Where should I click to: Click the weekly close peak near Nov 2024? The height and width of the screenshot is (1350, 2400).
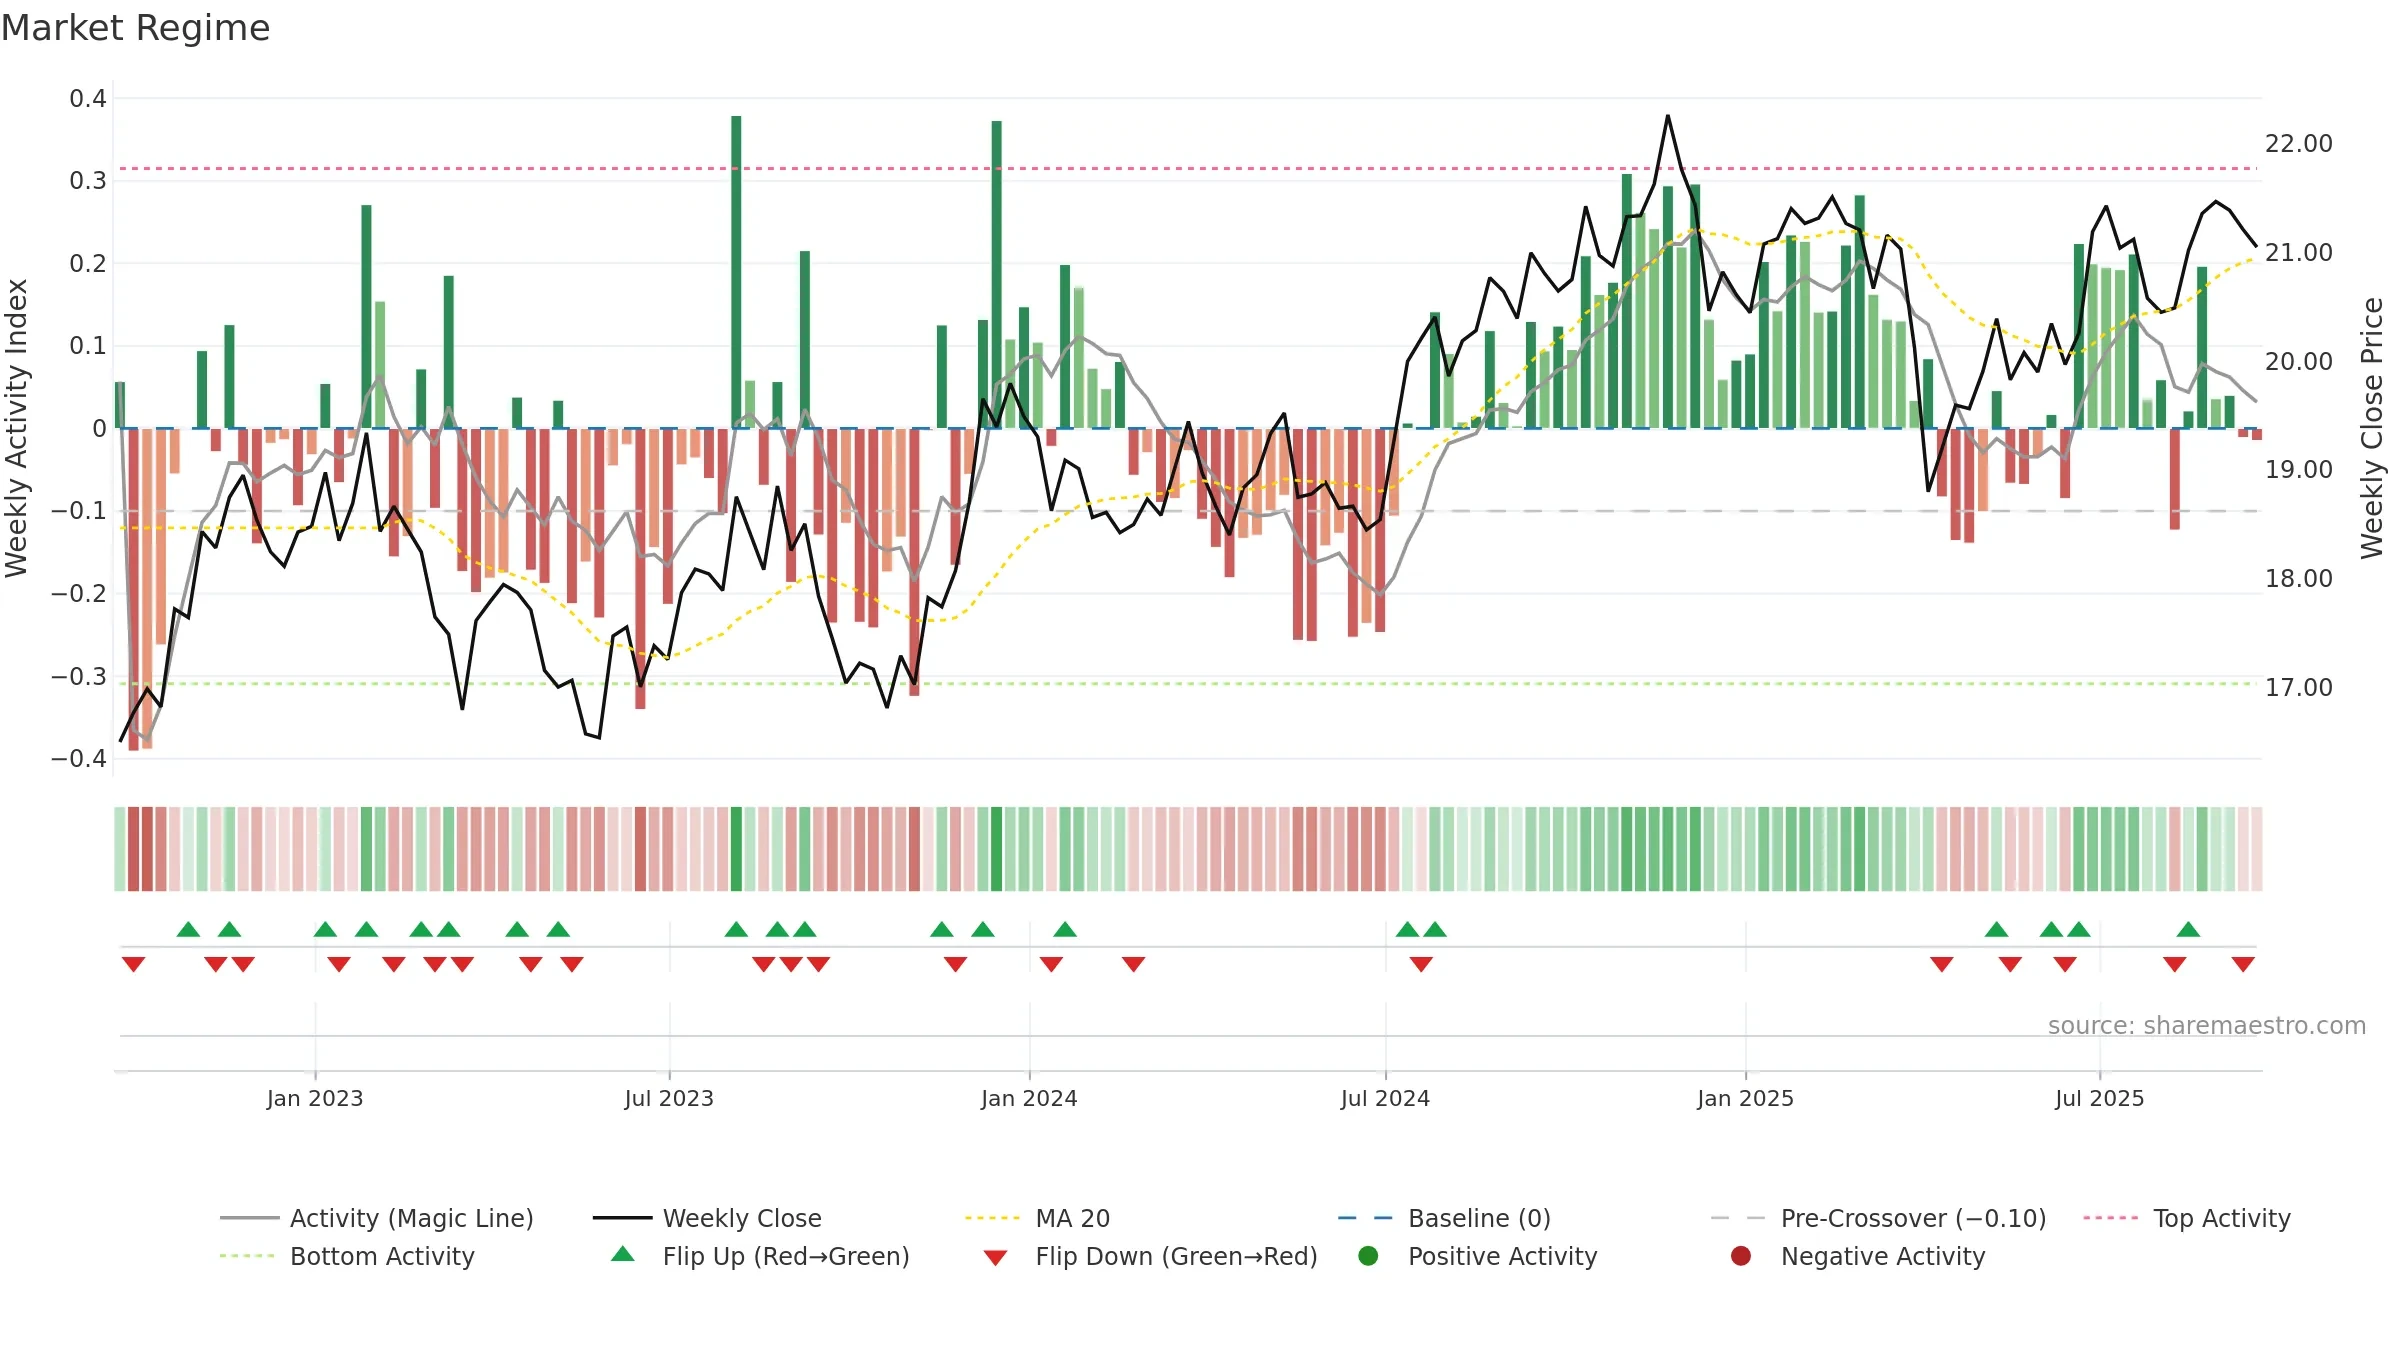1668,116
